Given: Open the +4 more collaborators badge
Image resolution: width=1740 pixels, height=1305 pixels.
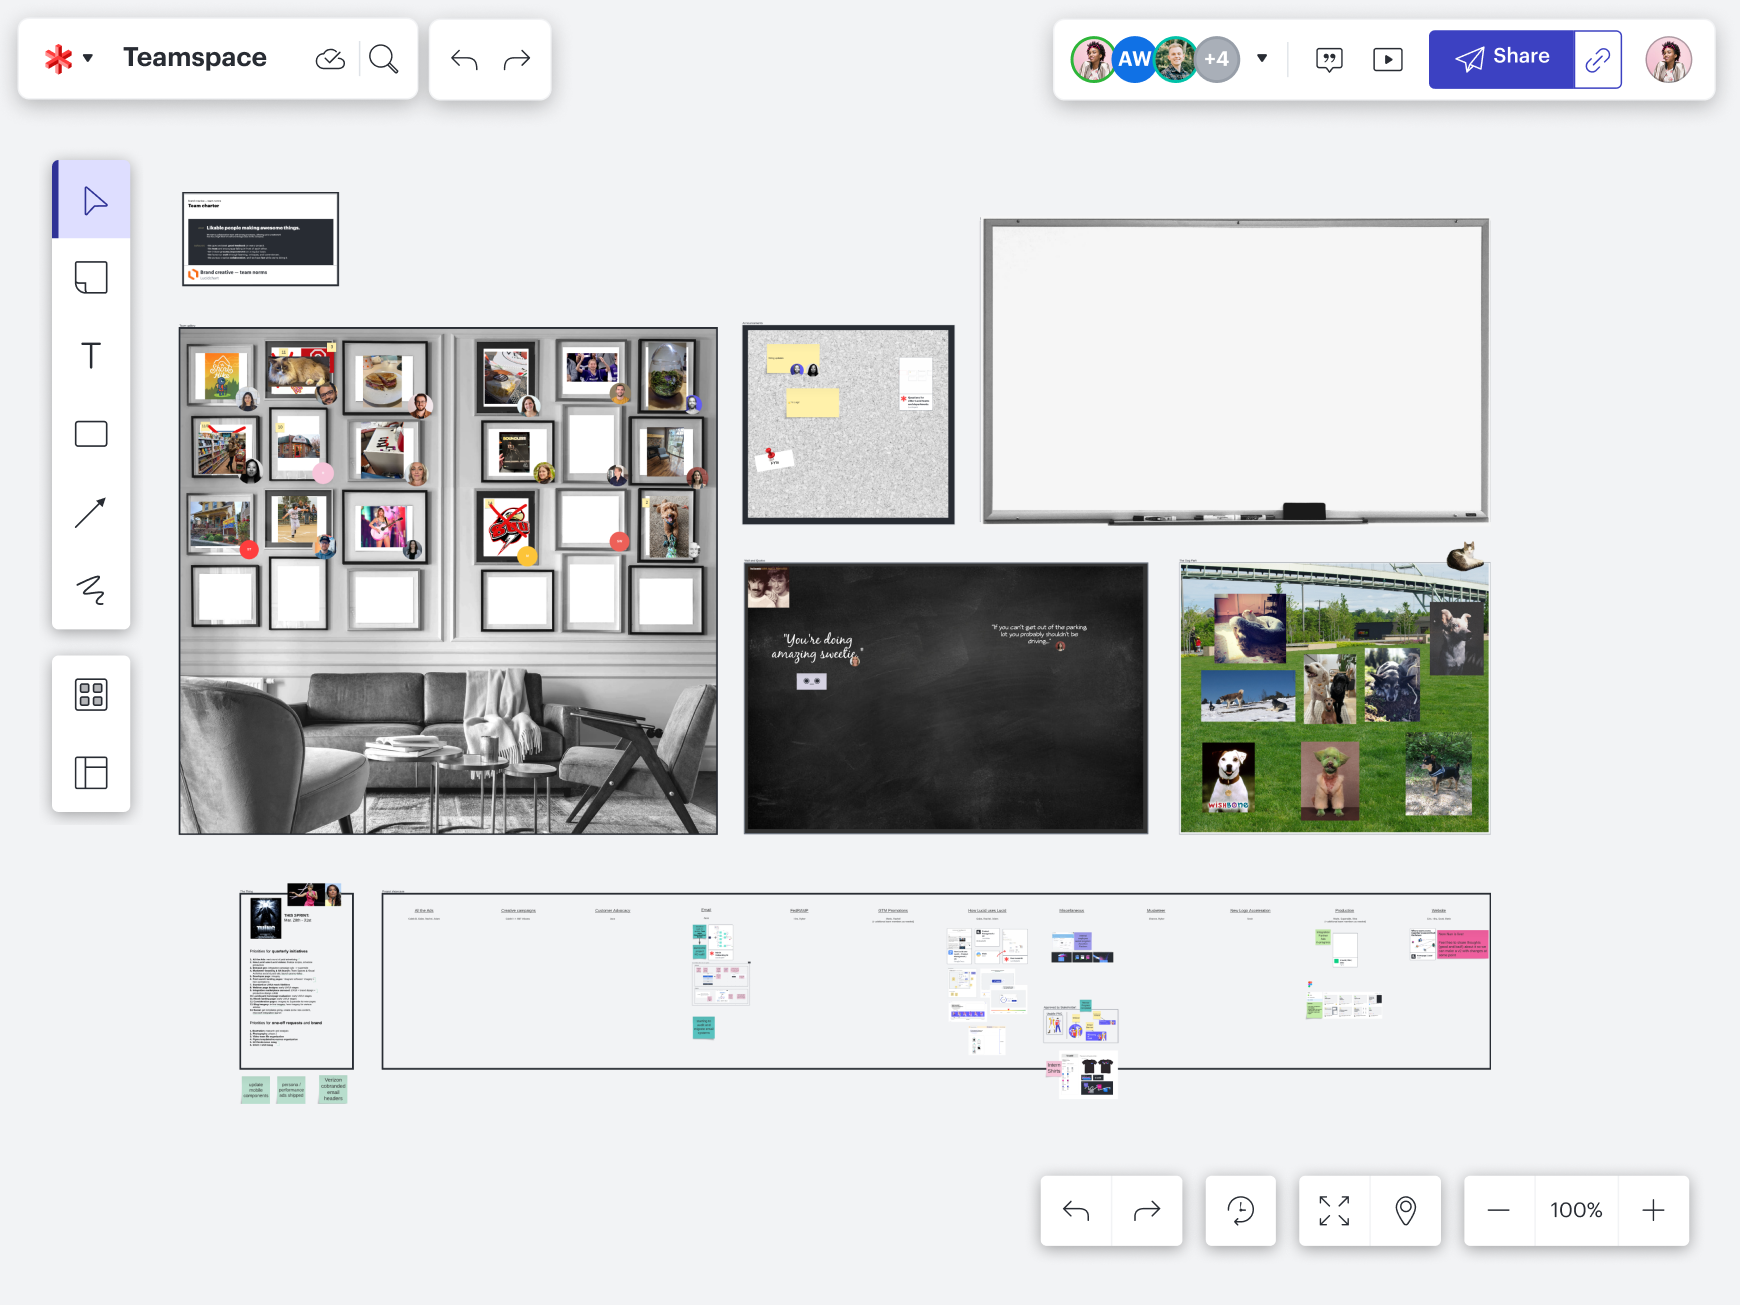Looking at the screenshot, I should [1216, 60].
